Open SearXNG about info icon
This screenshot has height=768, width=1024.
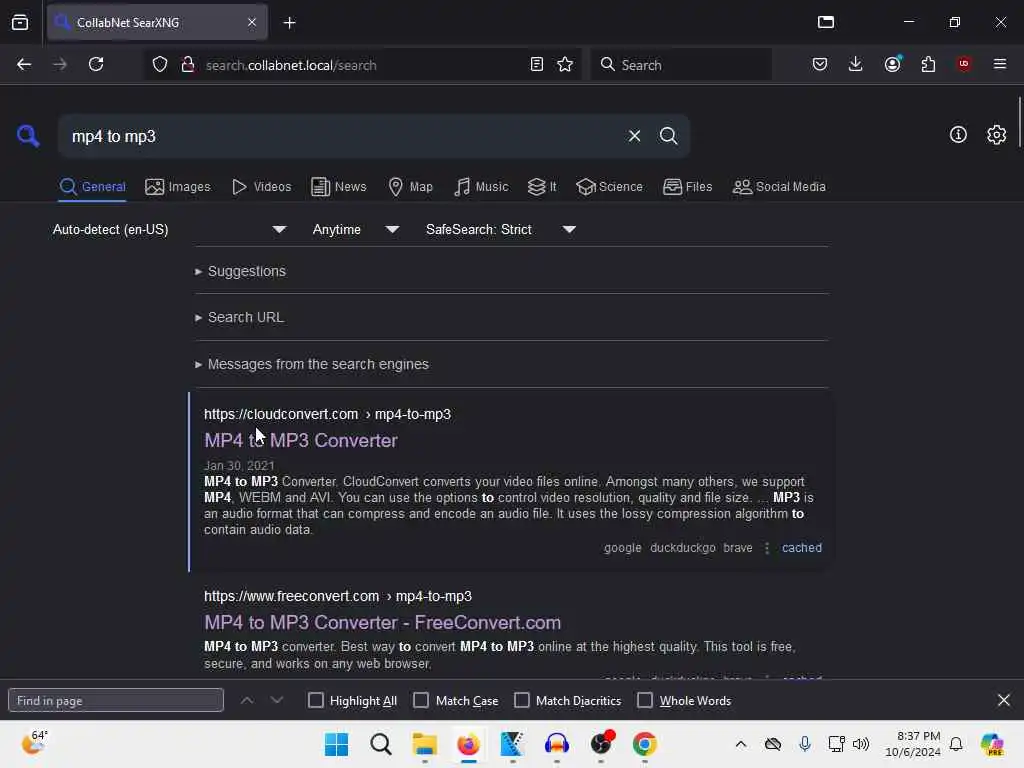pos(958,135)
